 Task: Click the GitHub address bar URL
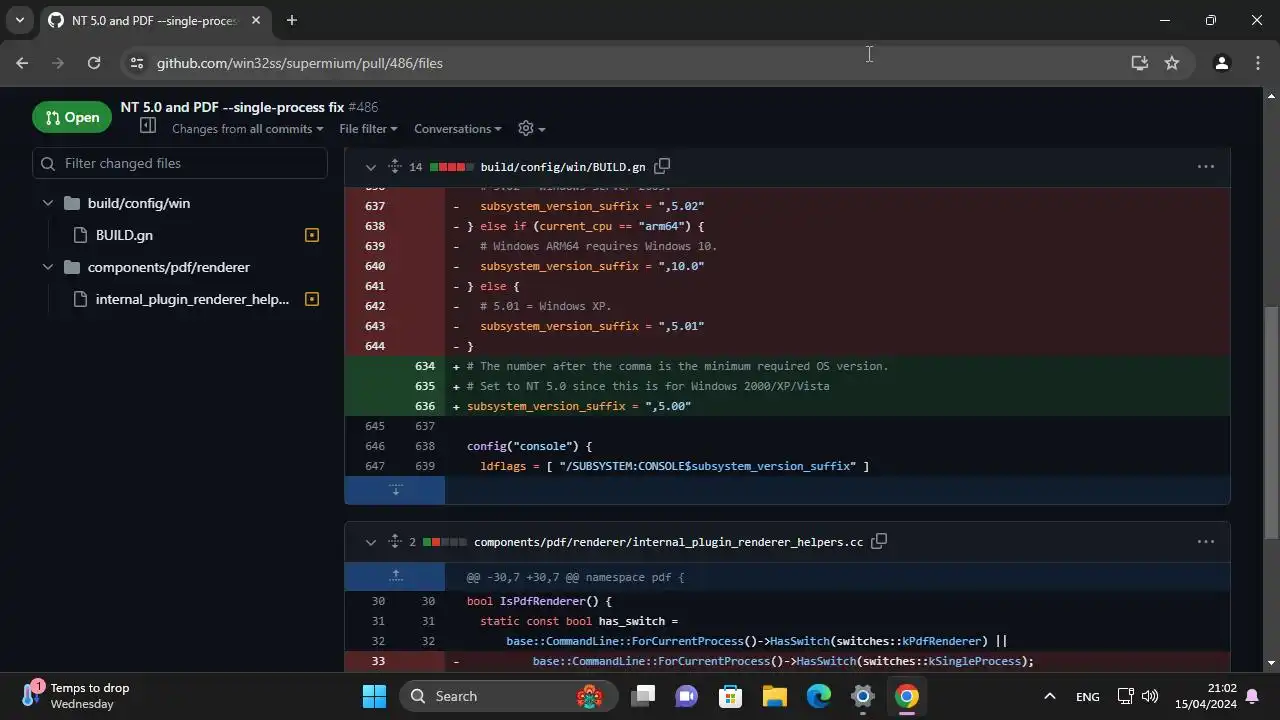tap(300, 63)
